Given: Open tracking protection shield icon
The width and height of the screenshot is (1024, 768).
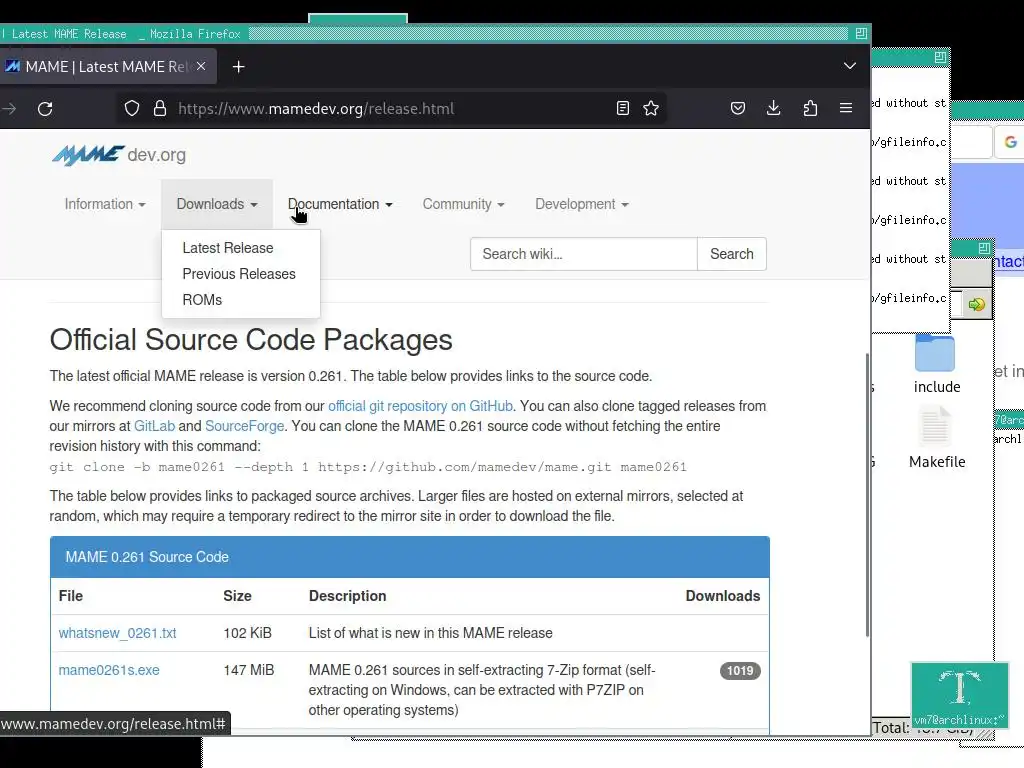Looking at the screenshot, I should pos(132,108).
